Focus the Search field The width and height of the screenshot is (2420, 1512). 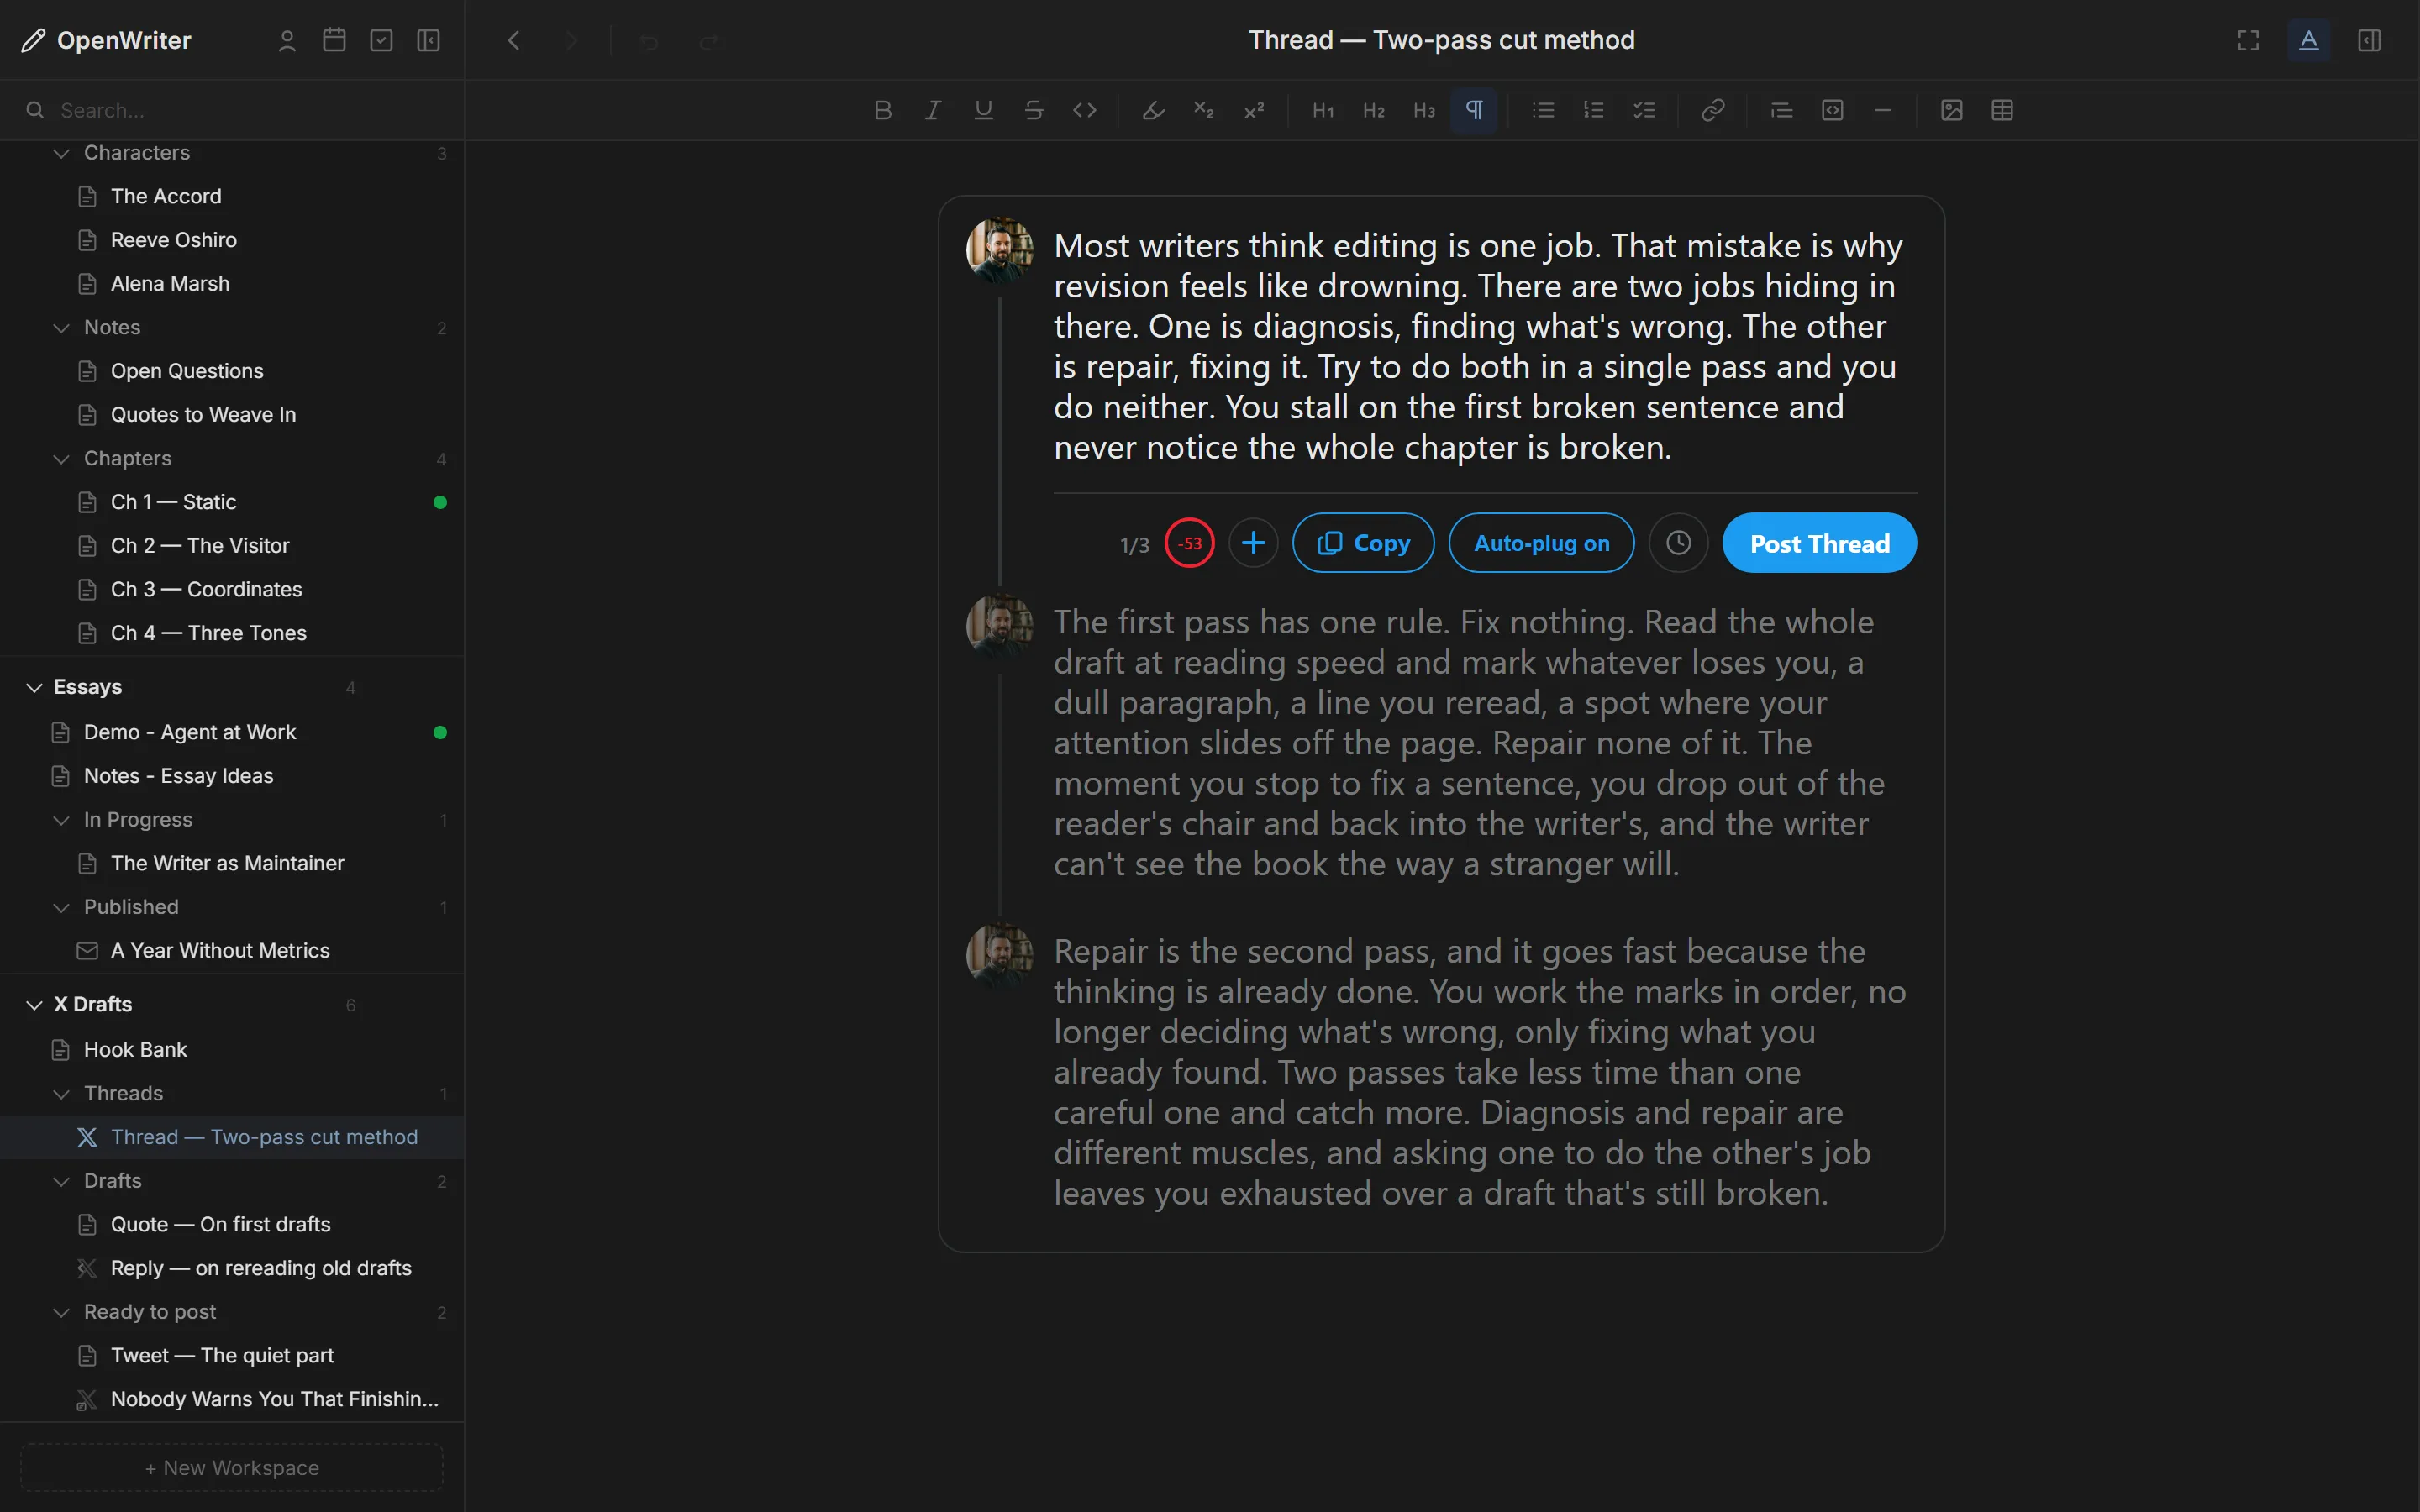pos(232,110)
